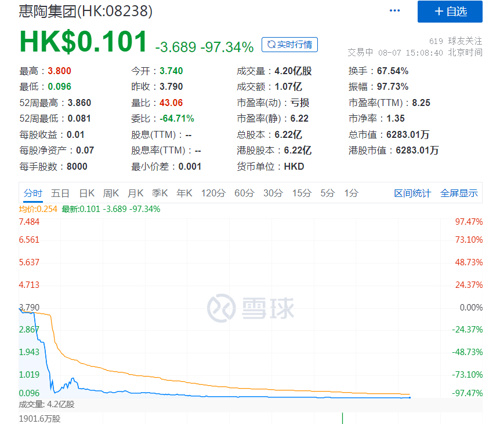This screenshot has width=500, height=424.
Task: Click the 换手 value 67.54%
Action: 392,71
